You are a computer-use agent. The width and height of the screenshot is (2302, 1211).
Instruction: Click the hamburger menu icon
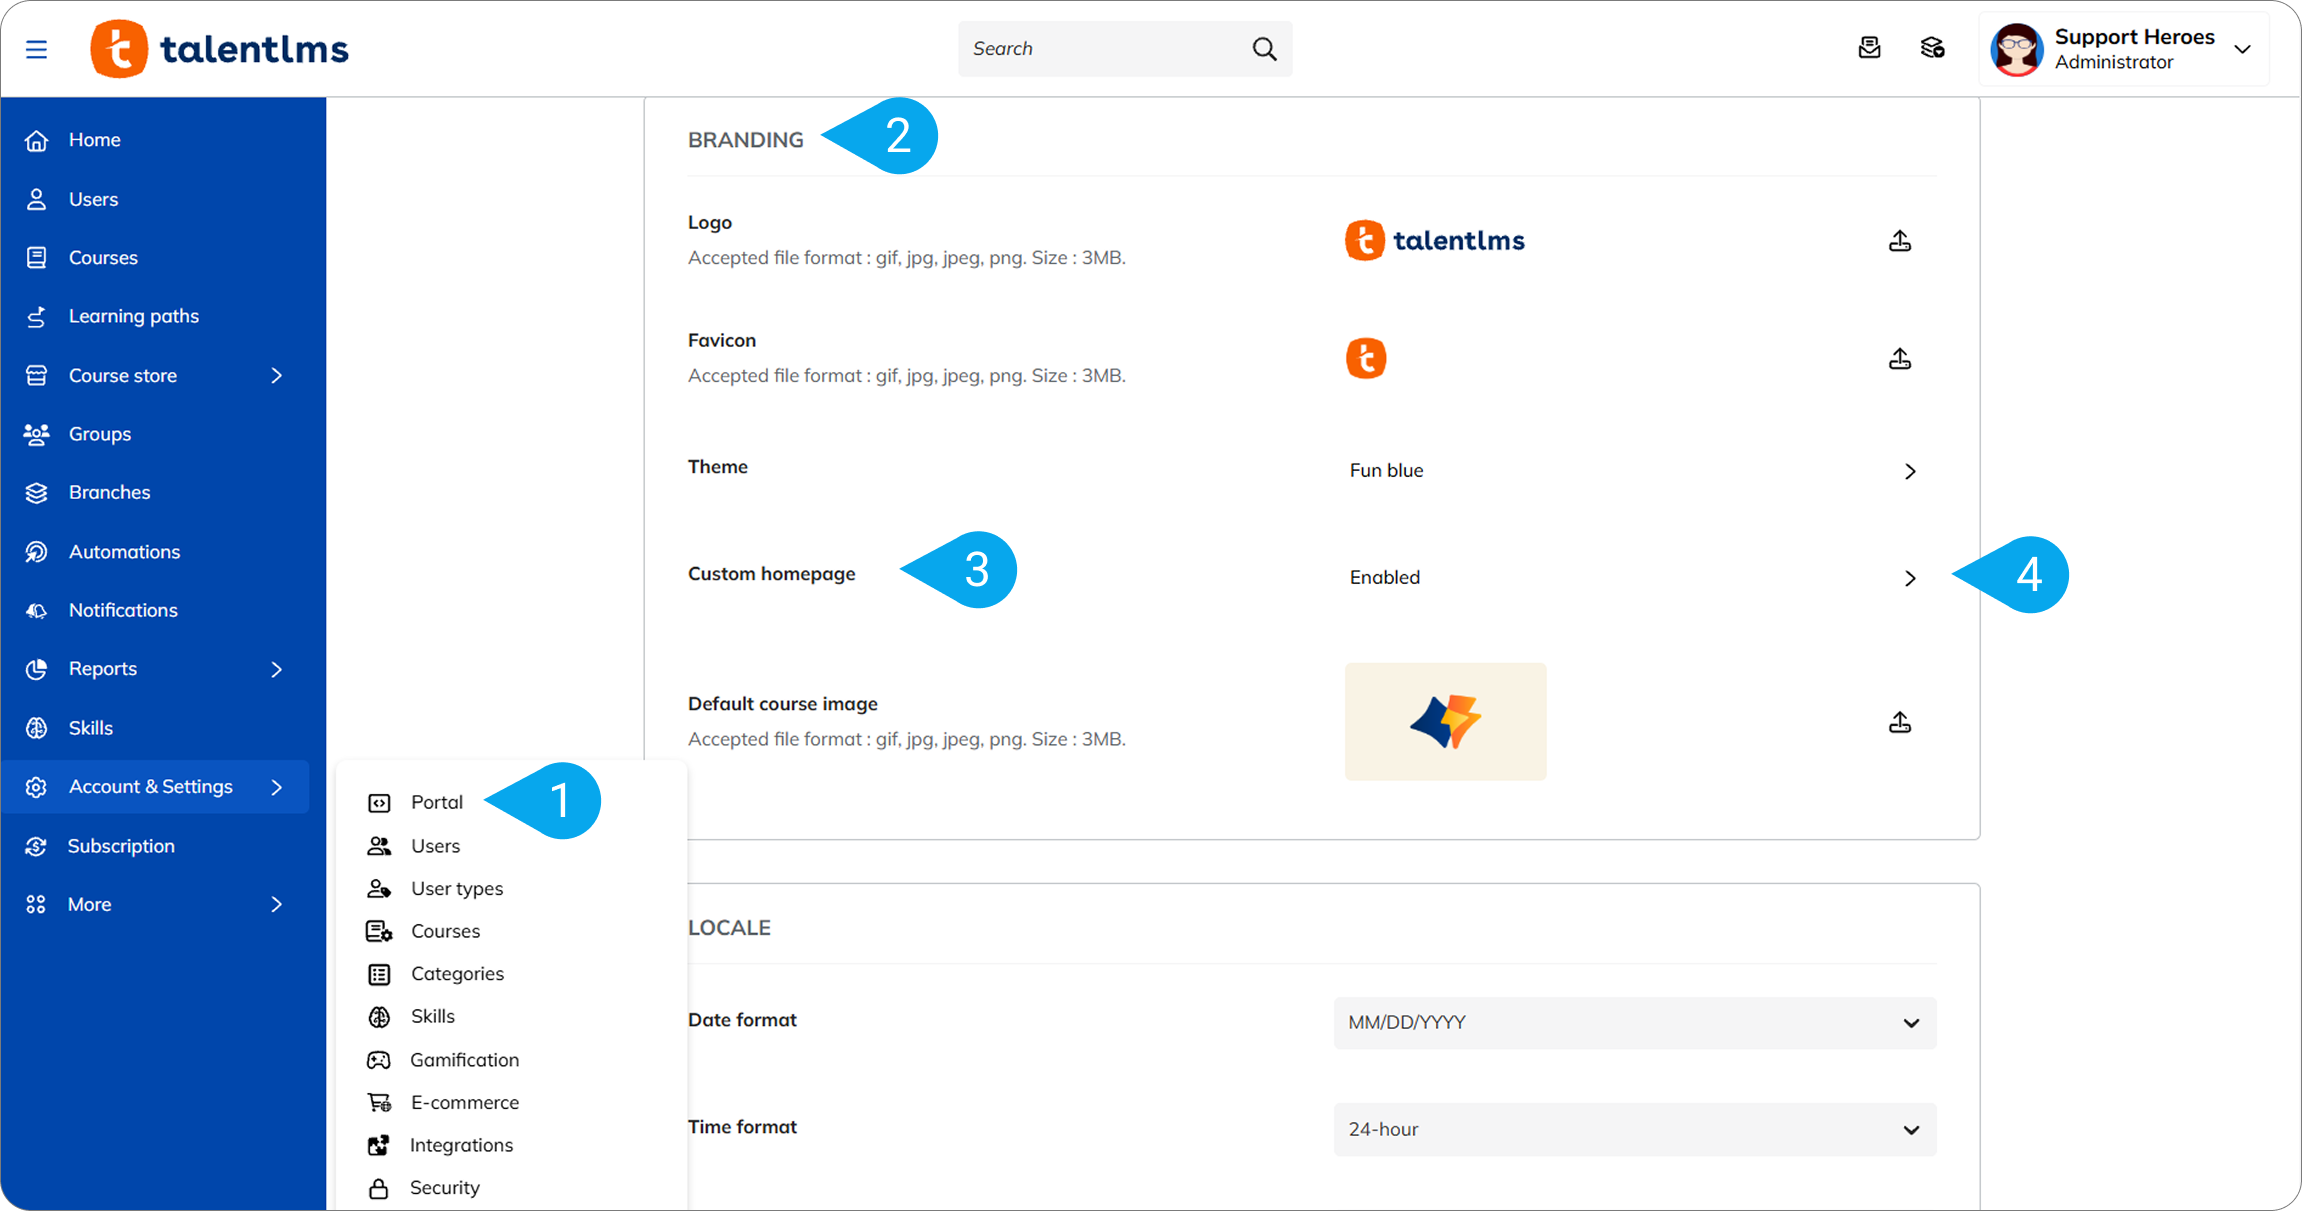click(36, 49)
